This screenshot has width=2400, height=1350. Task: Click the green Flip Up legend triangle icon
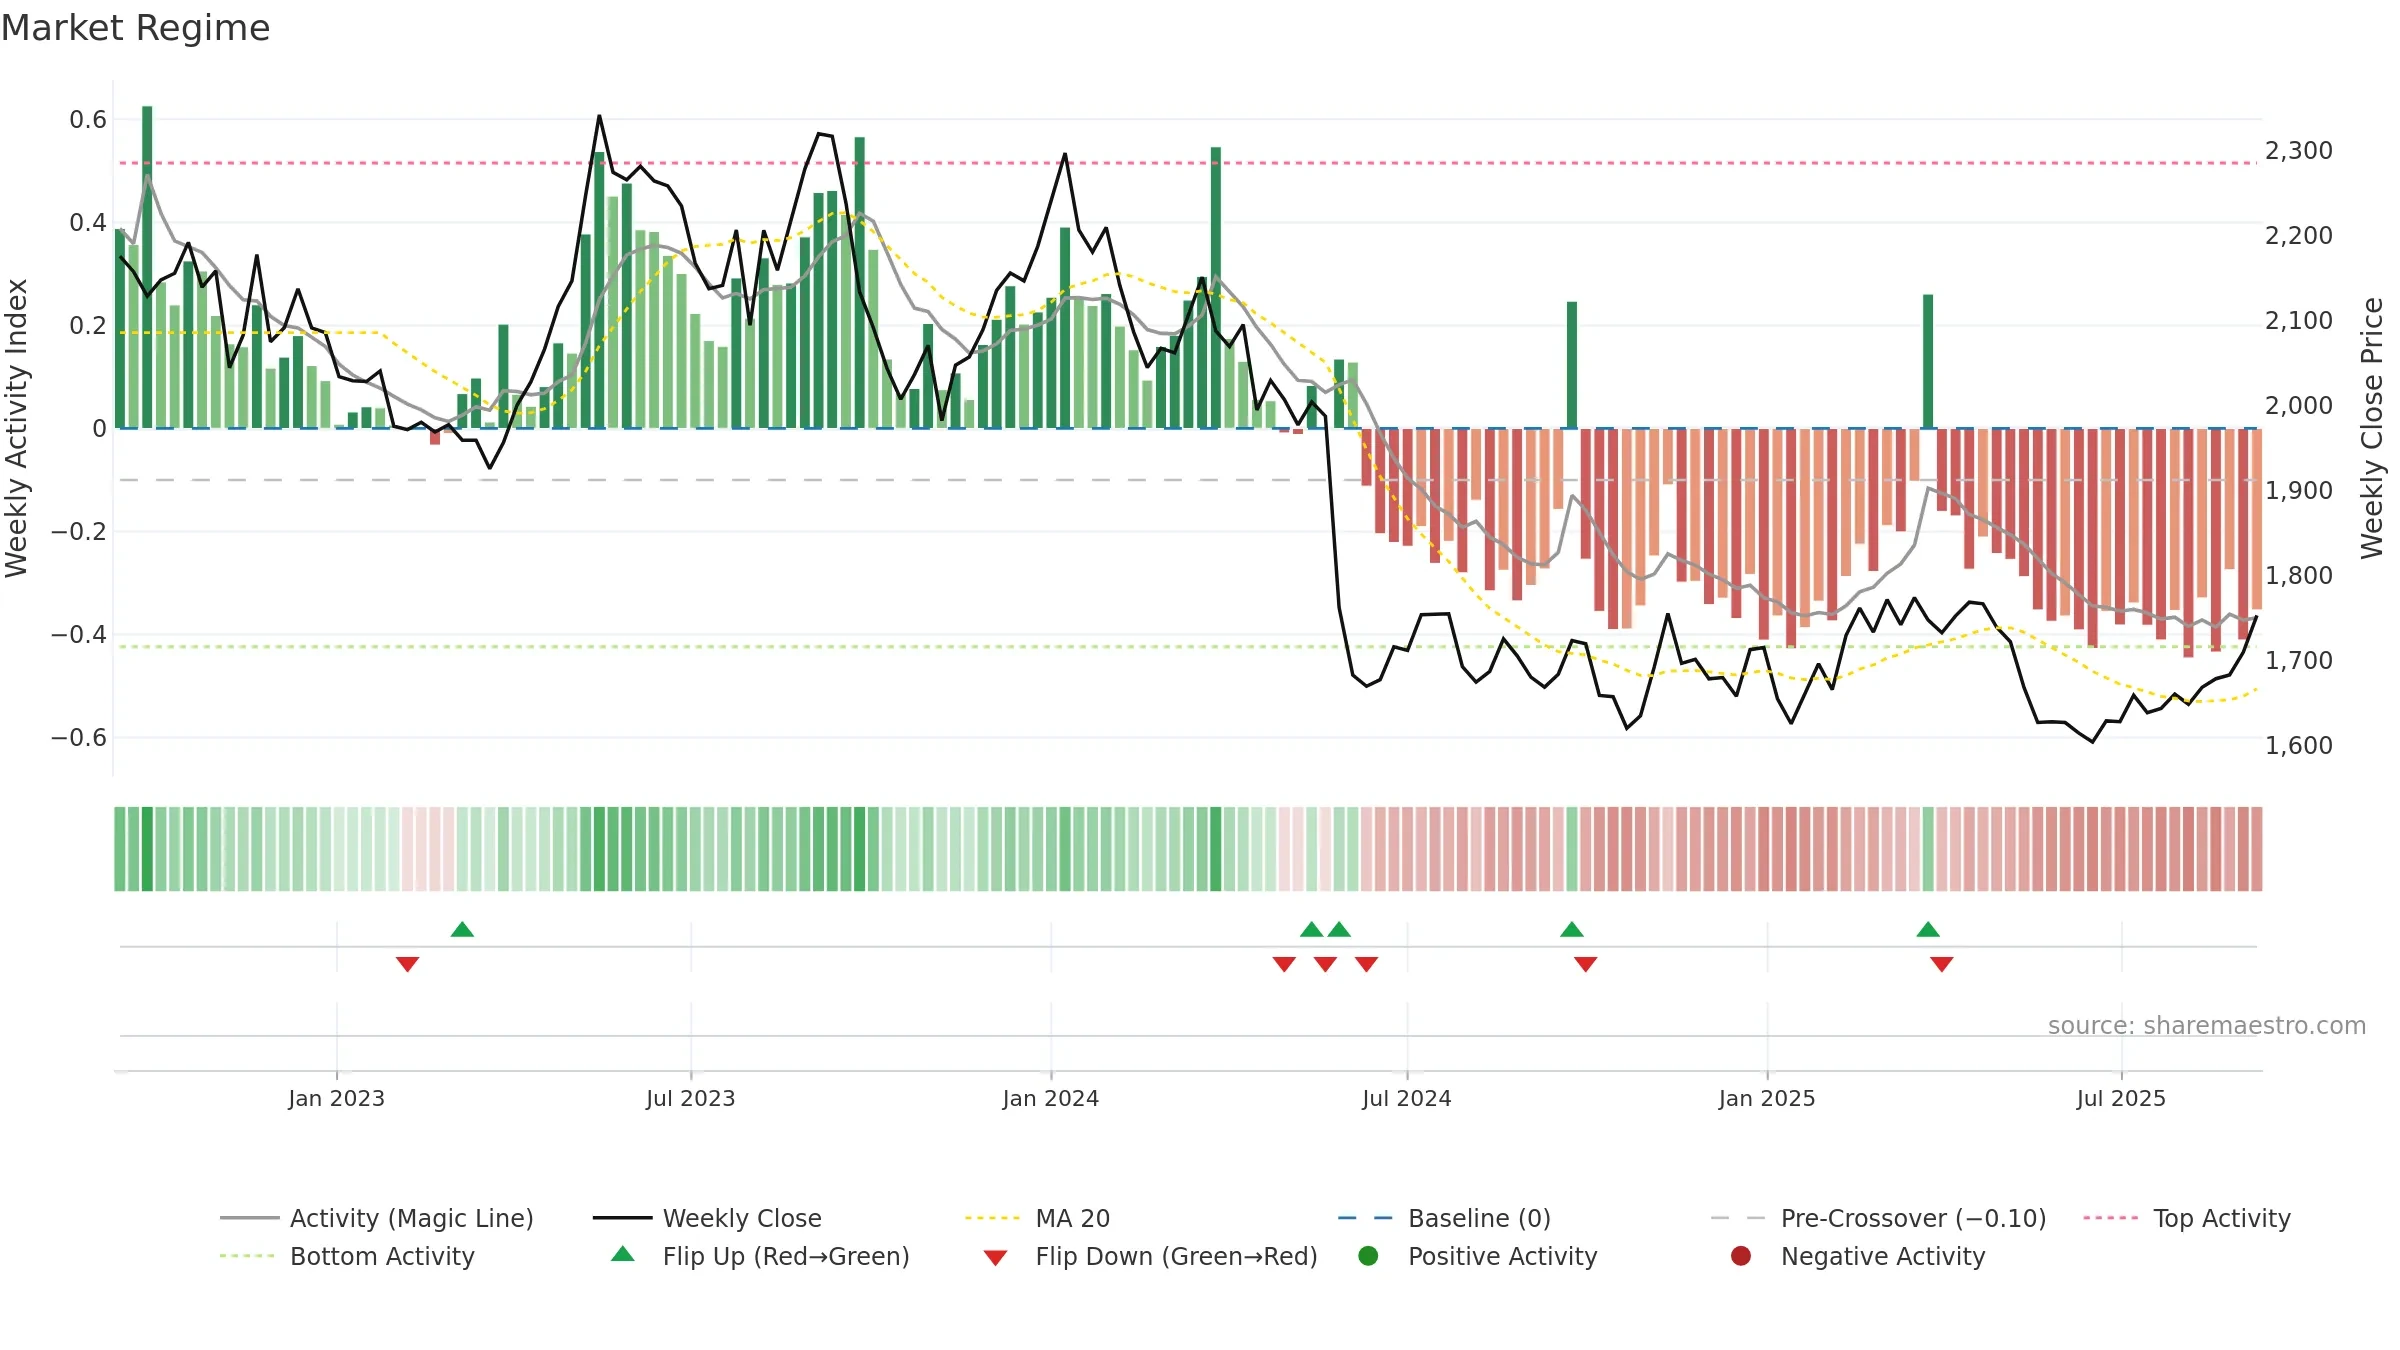623,1254
